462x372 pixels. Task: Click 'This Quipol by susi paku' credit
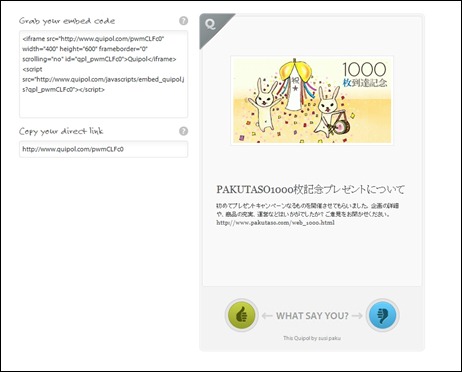point(312,338)
